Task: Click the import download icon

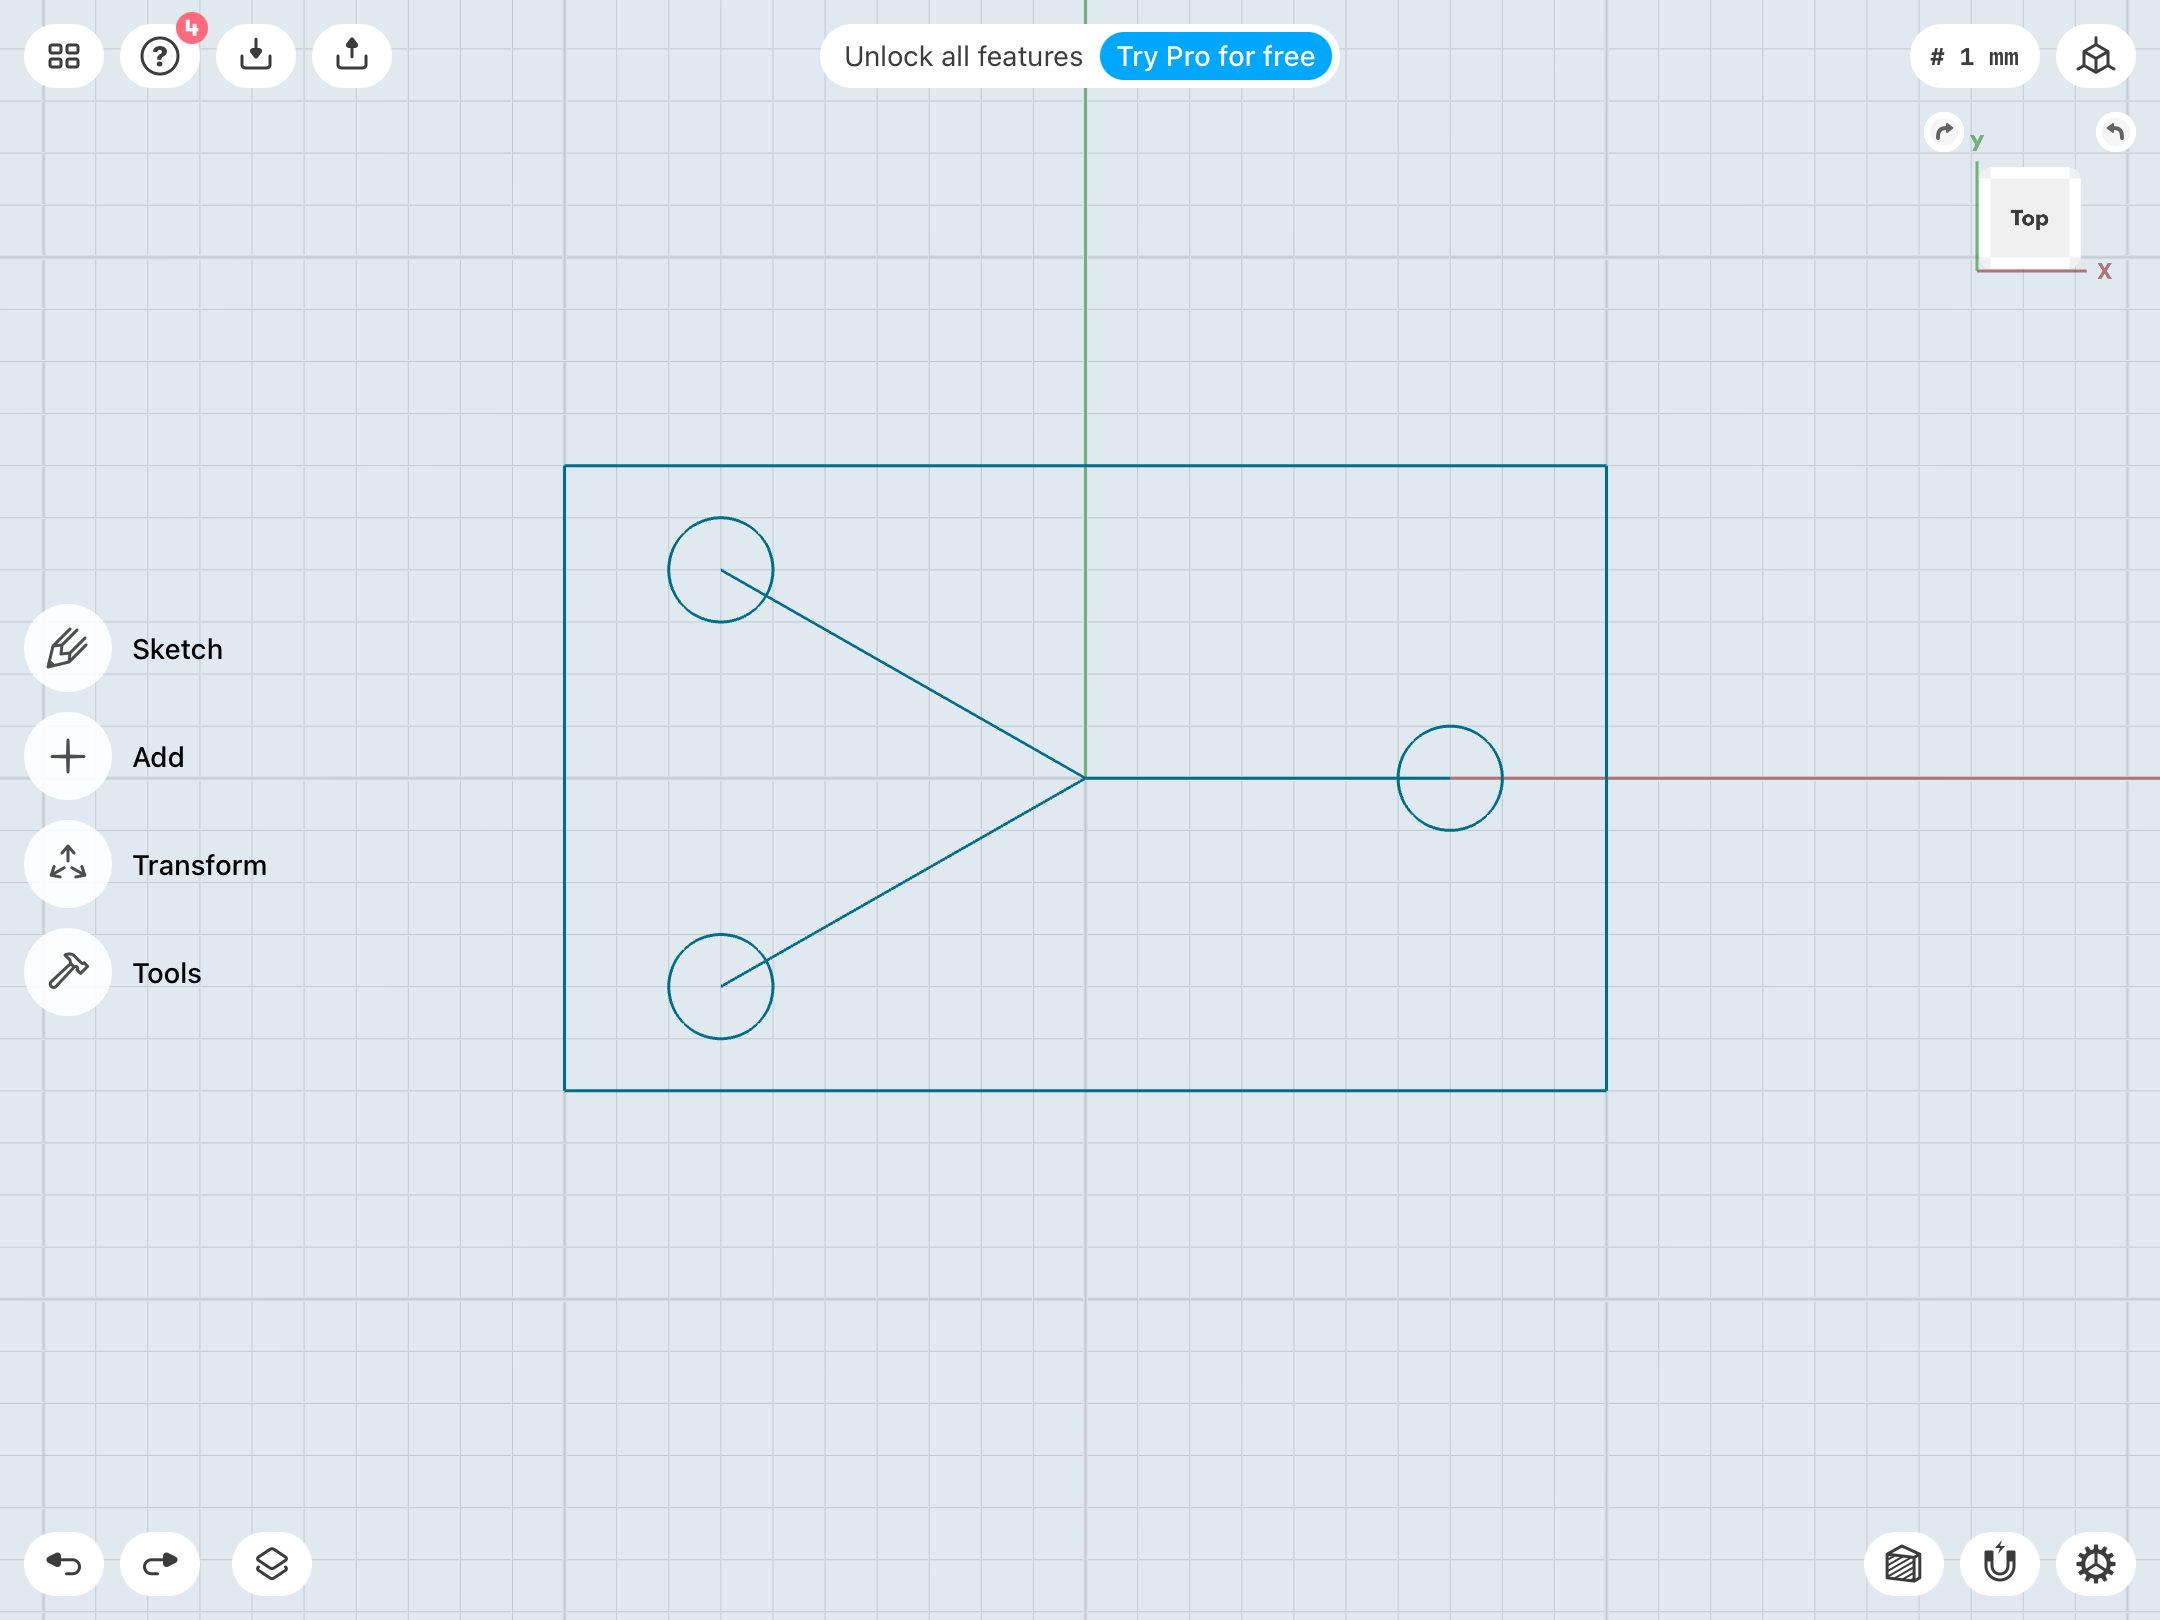Action: [x=256, y=57]
